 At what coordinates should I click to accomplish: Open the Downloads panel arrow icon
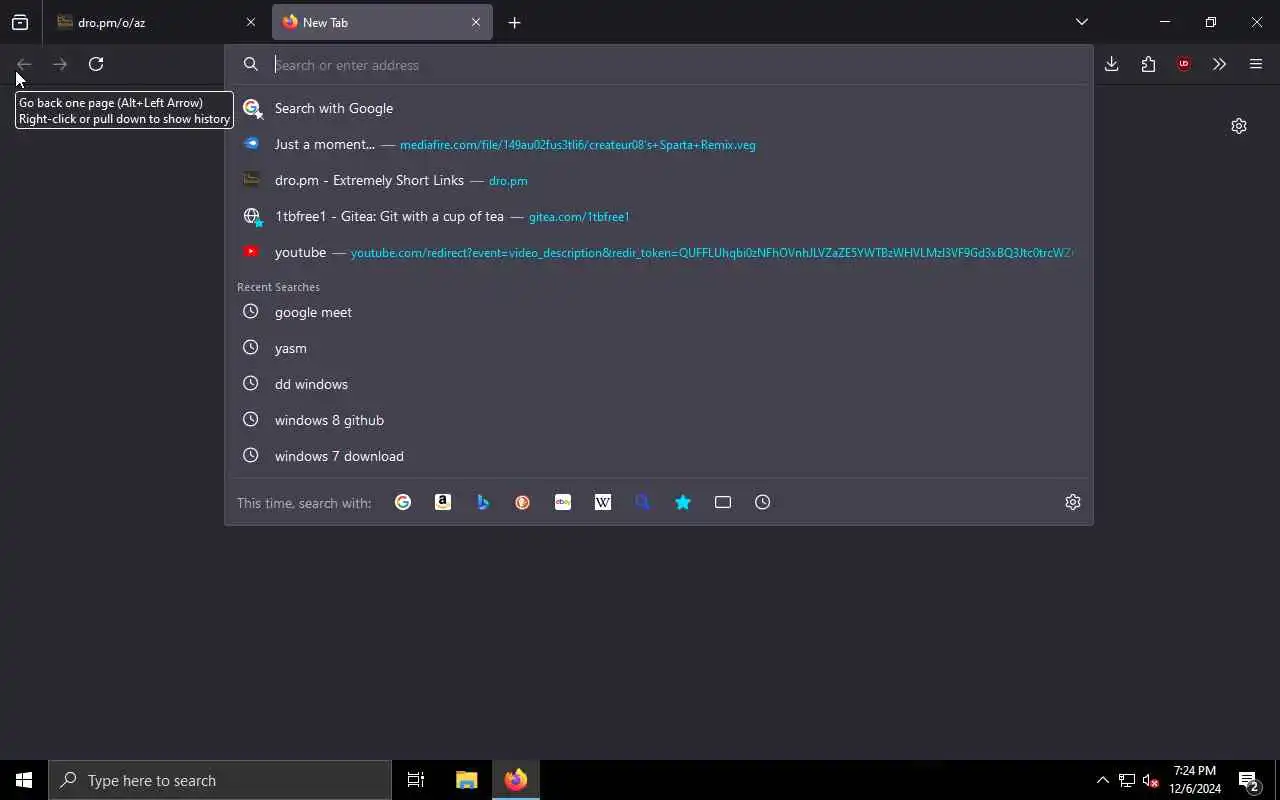click(1111, 64)
